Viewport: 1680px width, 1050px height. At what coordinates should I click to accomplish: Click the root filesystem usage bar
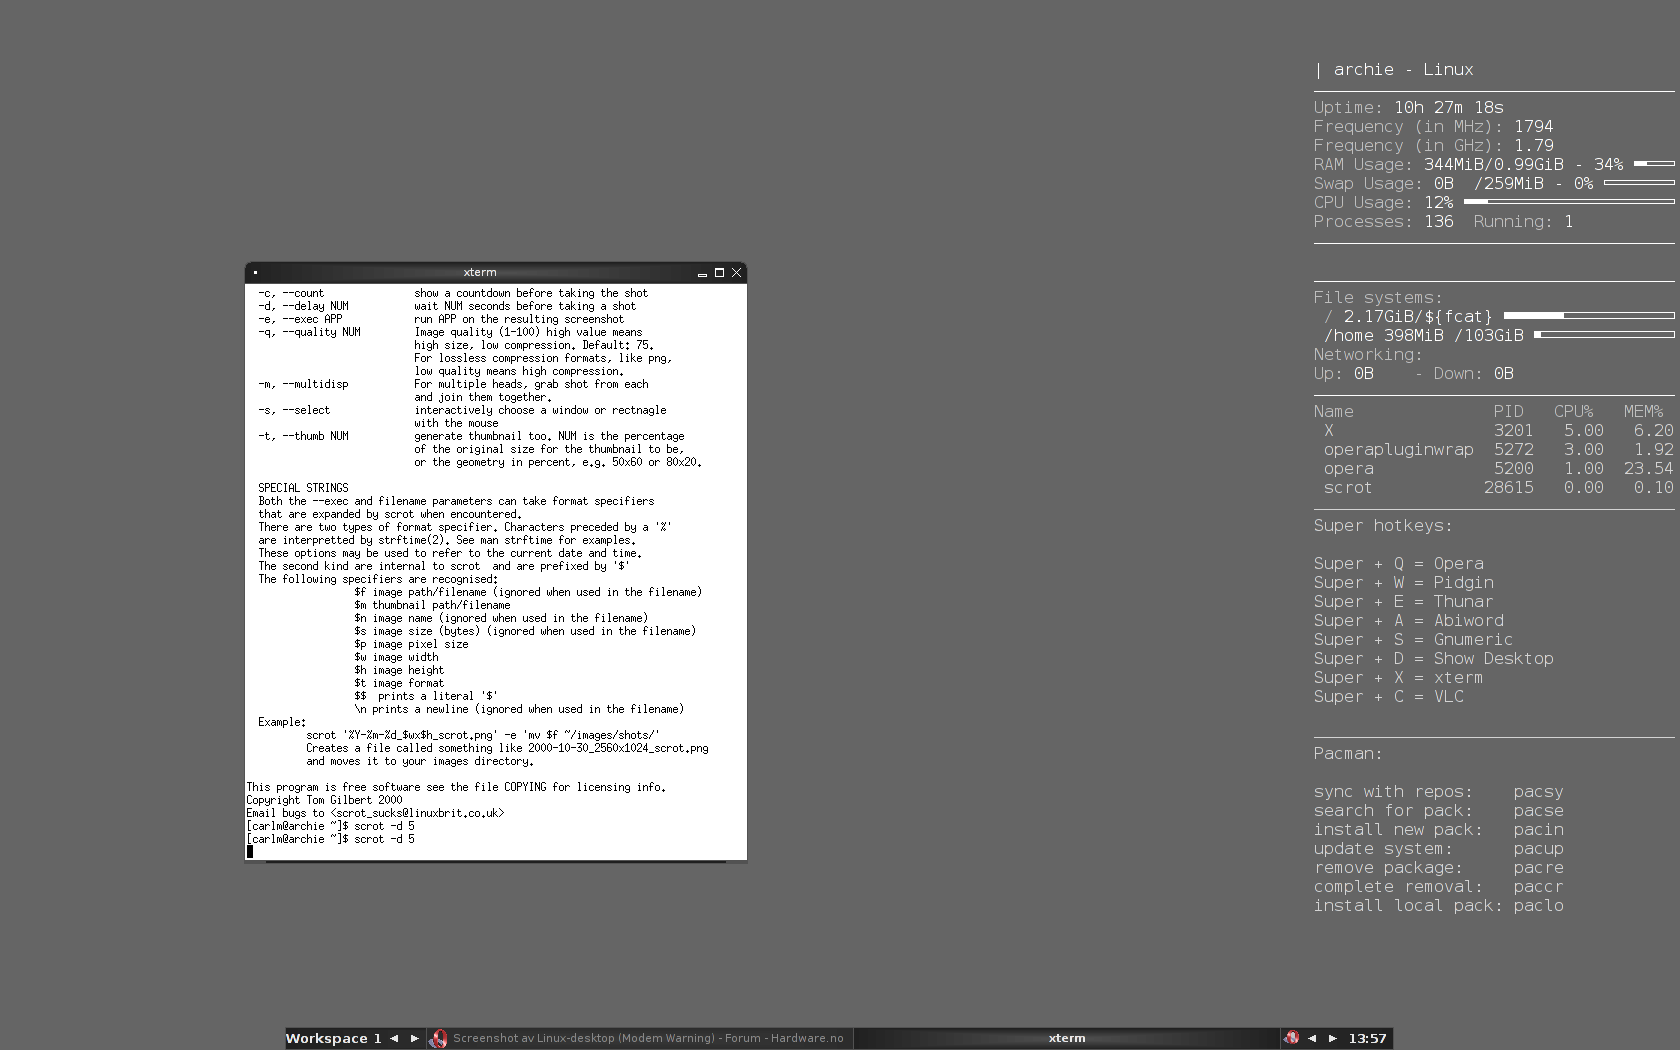[1589, 315]
